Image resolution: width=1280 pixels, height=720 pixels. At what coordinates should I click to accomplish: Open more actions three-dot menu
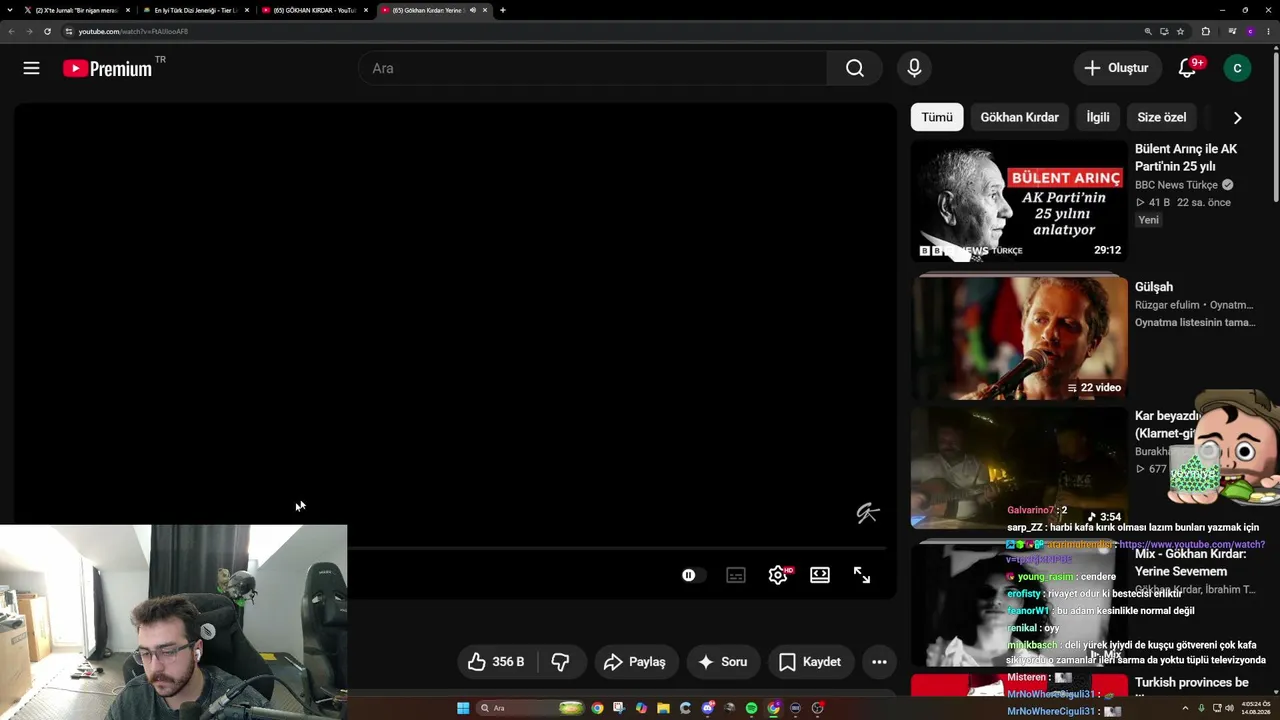(879, 662)
